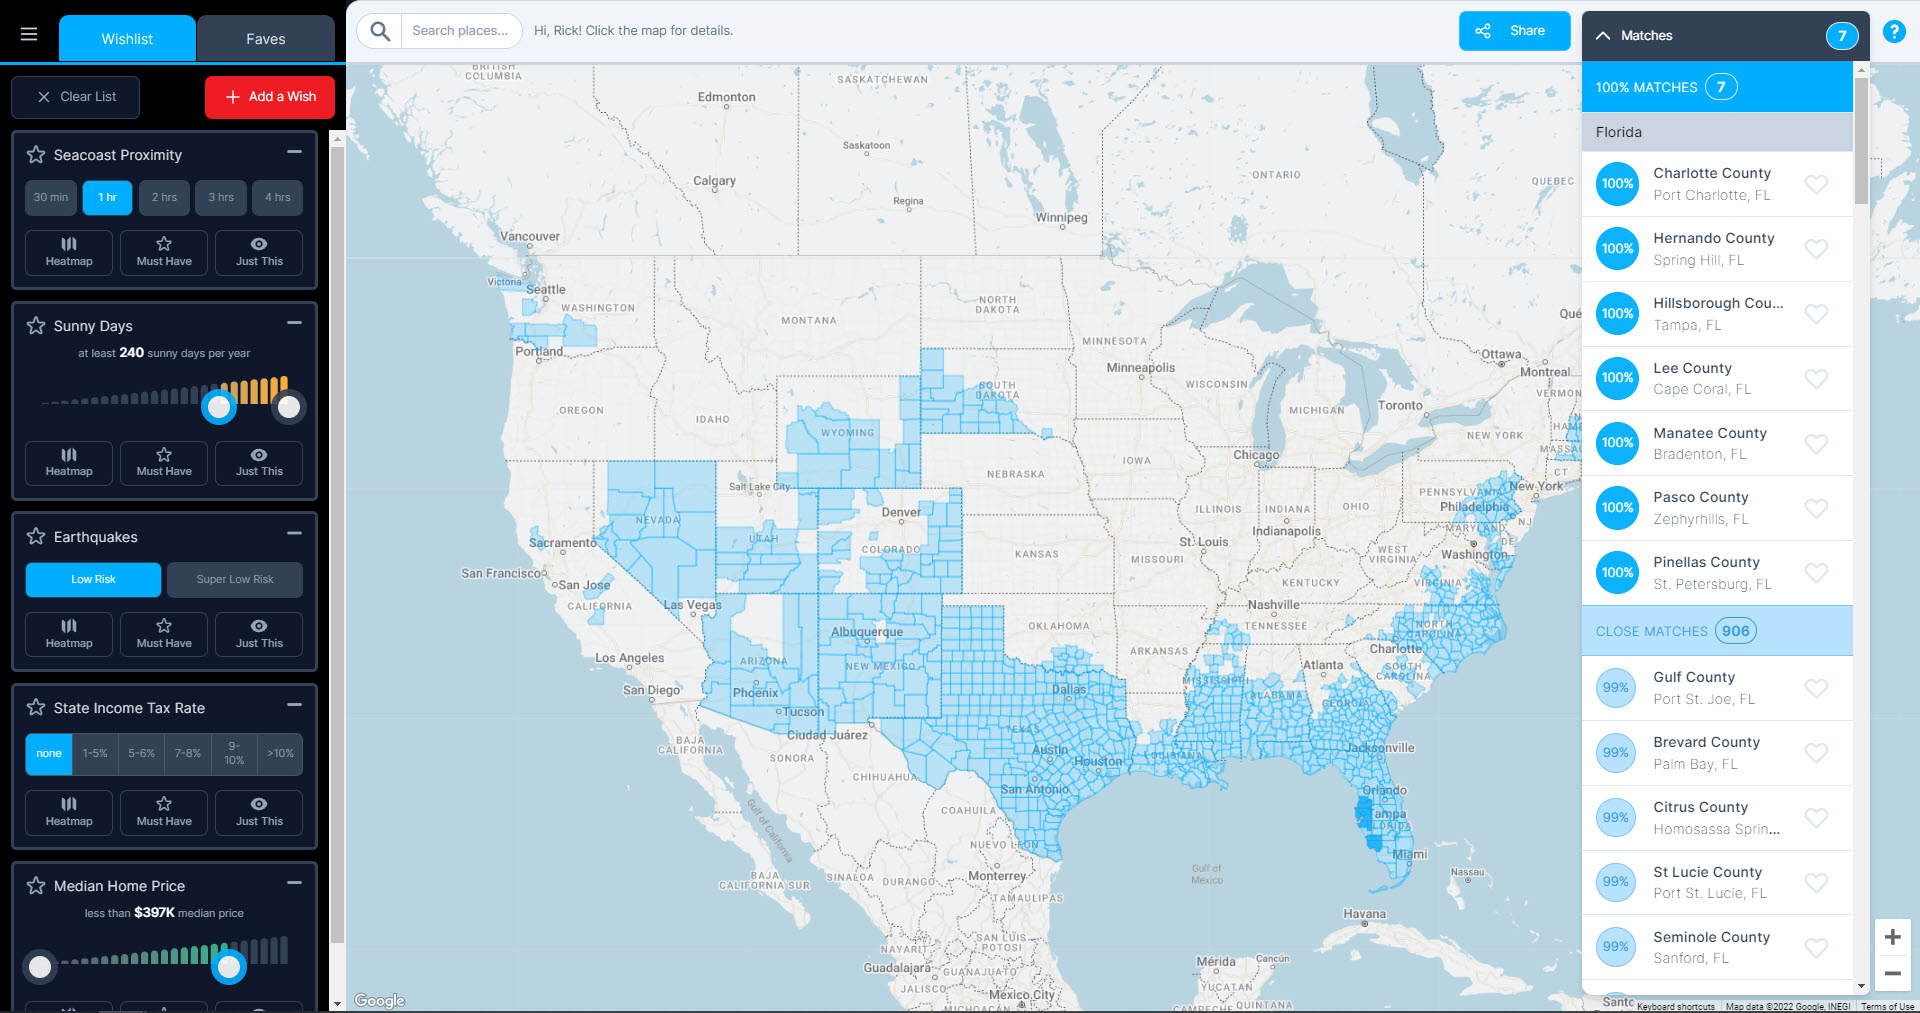This screenshot has height=1013, width=1920.
Task: Collapse the State Income Tax Rate panel
Action: [x=294, y=705]
